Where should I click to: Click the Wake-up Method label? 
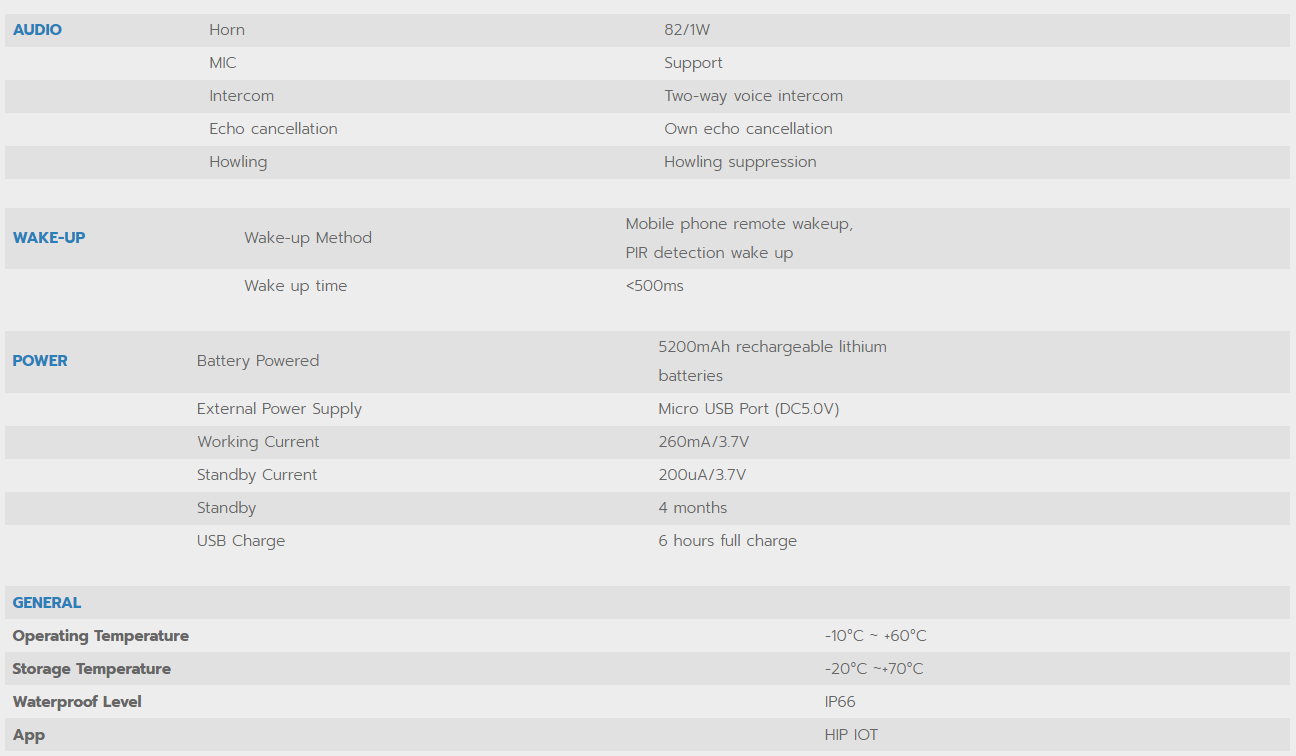pos(308,238)
